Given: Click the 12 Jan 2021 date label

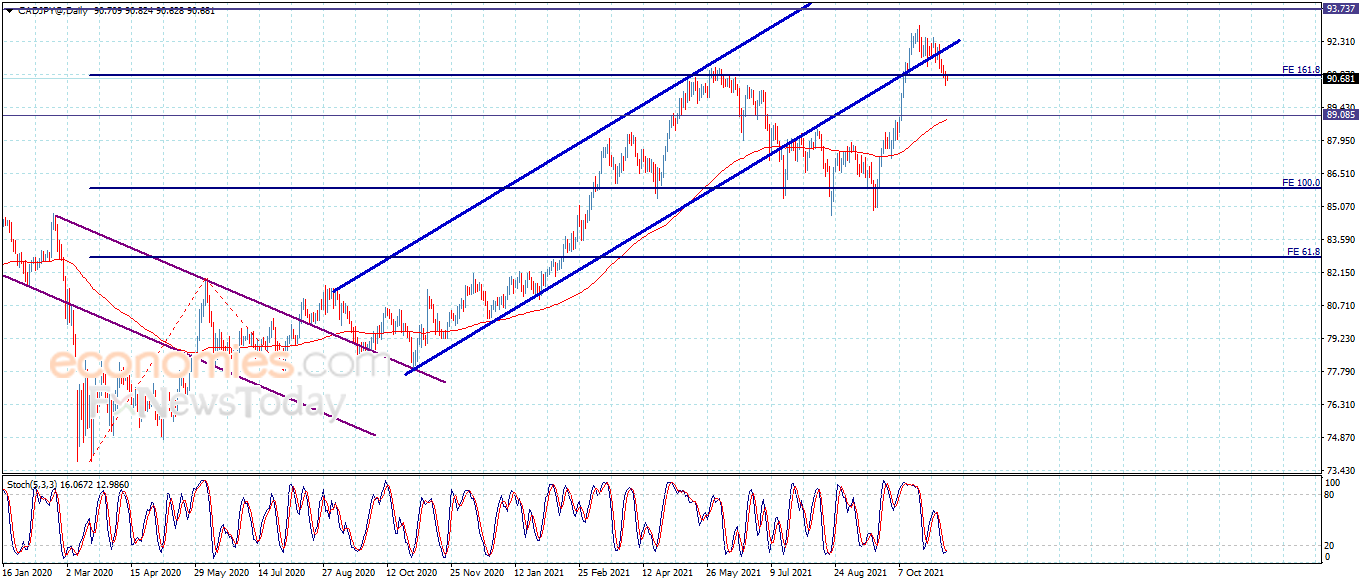Looking at the screenshot, I should pos(541,573).
